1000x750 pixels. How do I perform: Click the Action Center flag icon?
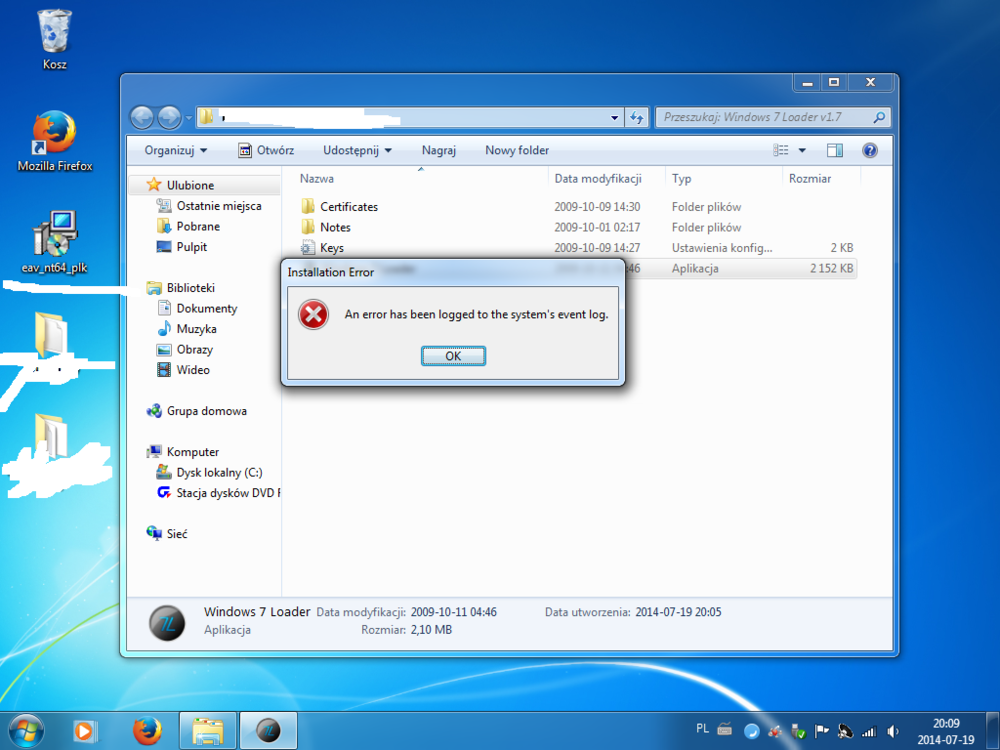pos(822,732)
